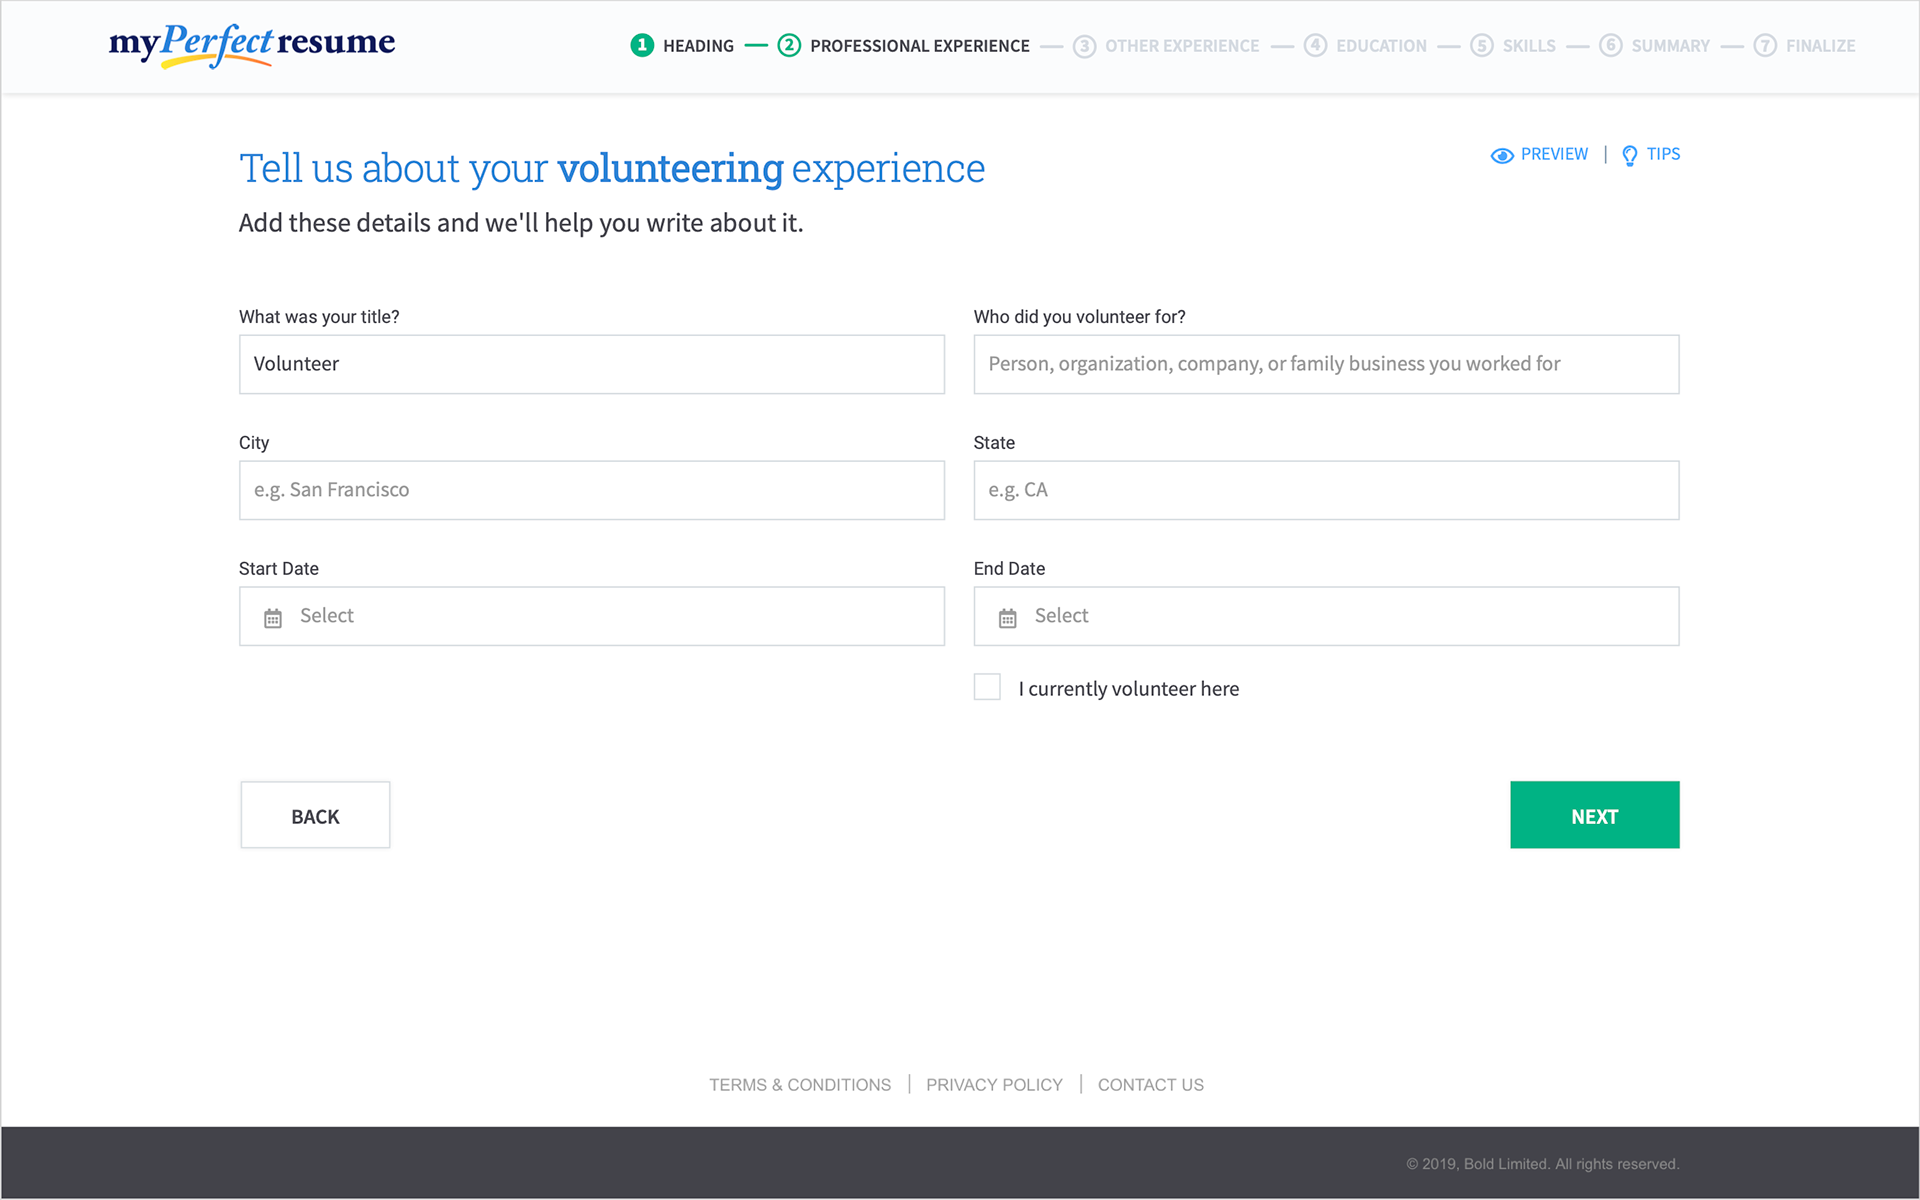This screenshot has height=1200, width=1920.
Task: Click the MyPerfectResume logo
Action: click(x=252, y=44)
